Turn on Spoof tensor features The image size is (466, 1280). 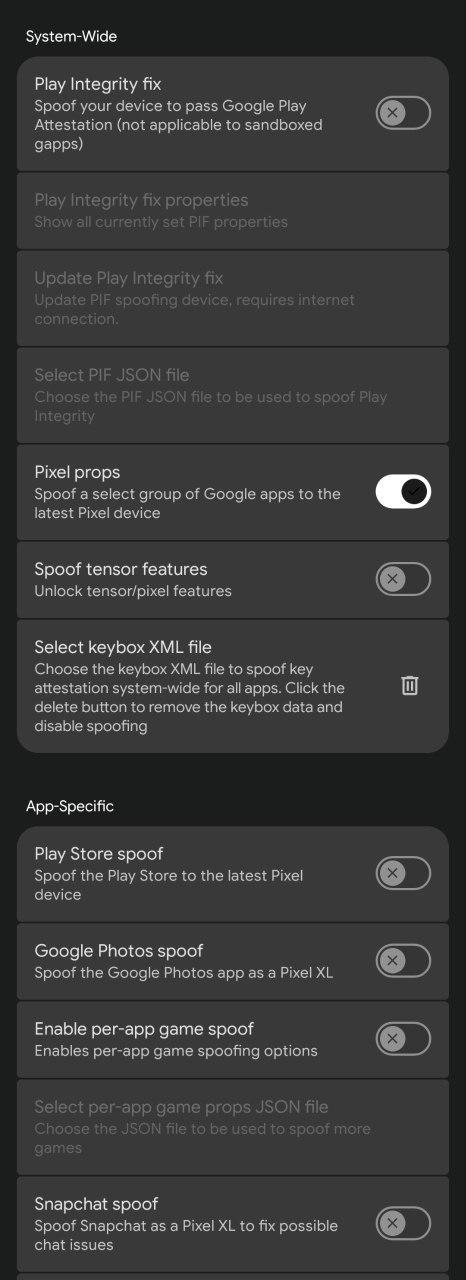[403, 579]
